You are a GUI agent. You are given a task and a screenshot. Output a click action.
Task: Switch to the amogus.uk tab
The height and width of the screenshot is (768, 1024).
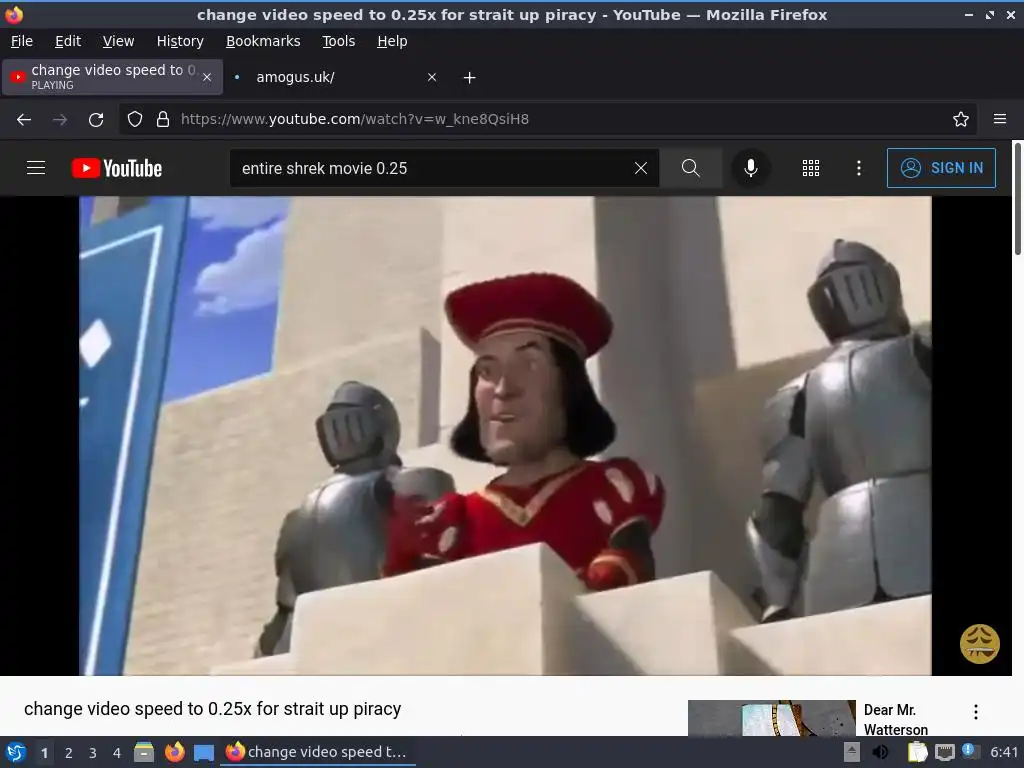pyautogui.click(x=336, y=77)
